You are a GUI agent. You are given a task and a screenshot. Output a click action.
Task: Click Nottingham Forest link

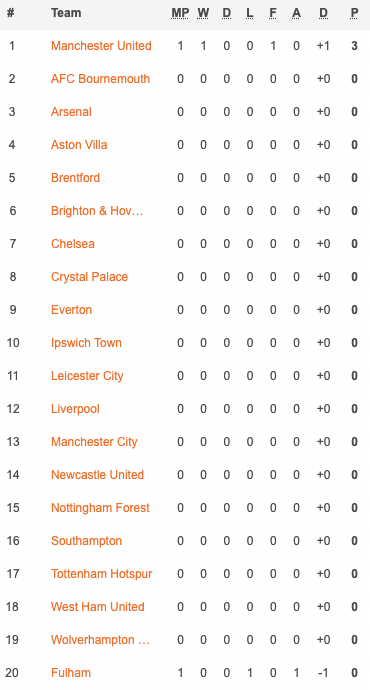100,508
